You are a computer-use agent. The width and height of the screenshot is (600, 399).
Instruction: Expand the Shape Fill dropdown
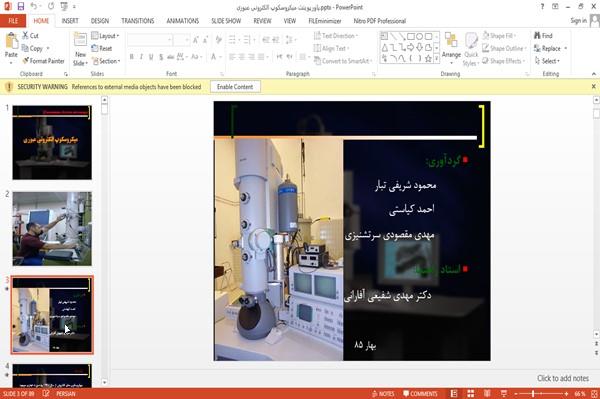click(x=499, y=36)
